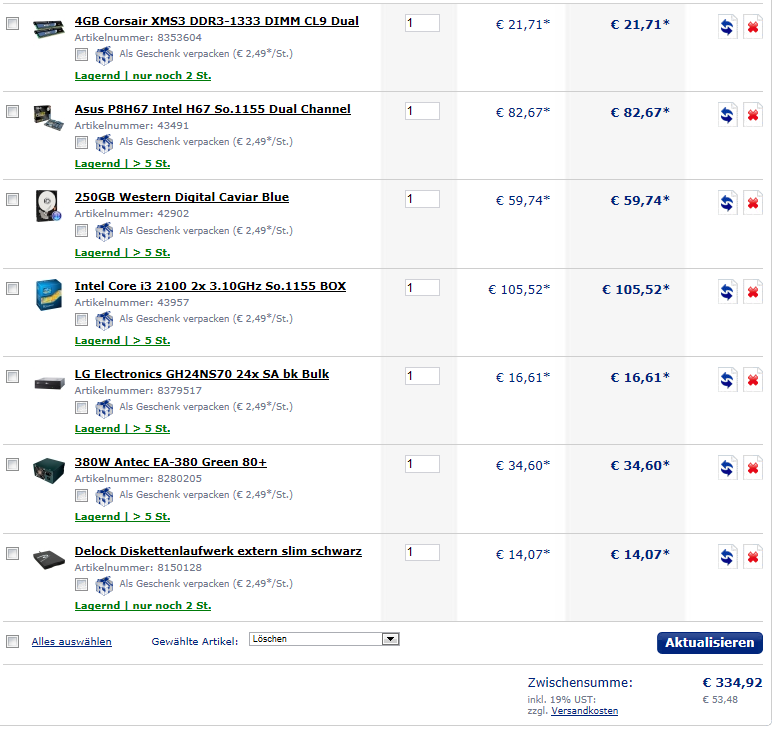
Task: Open the Versandkosten link
Action: pyautogui.click(x=584, y=711)
